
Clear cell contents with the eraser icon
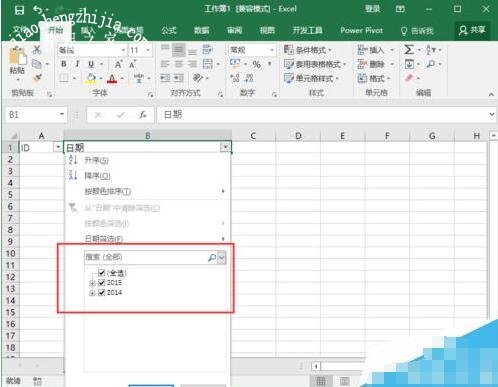[x=409, y=78]
